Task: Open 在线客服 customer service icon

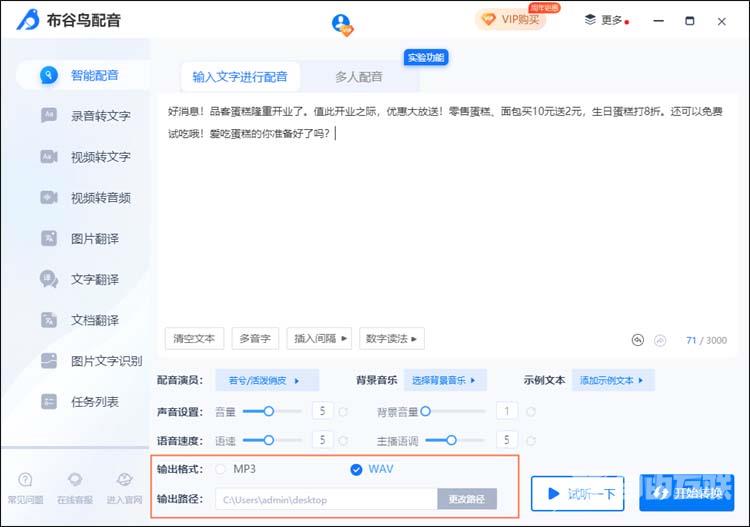Action: pyautogui.click(x=75, y=479)
